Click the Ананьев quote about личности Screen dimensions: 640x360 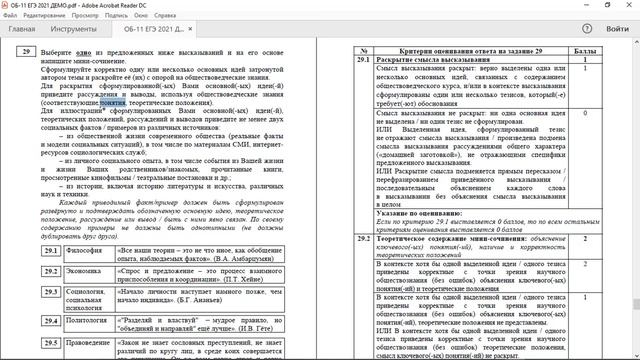(200, 300)
